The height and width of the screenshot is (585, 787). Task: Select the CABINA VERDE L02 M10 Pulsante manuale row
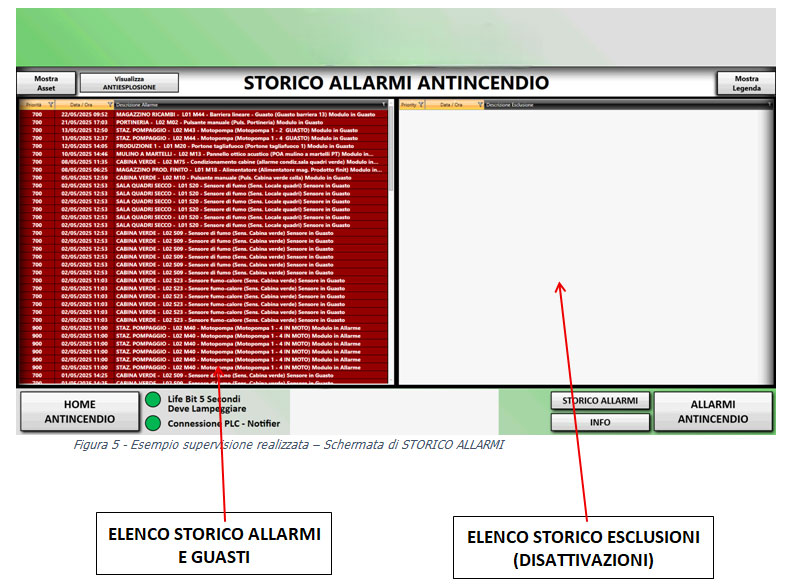click(203, 178)
